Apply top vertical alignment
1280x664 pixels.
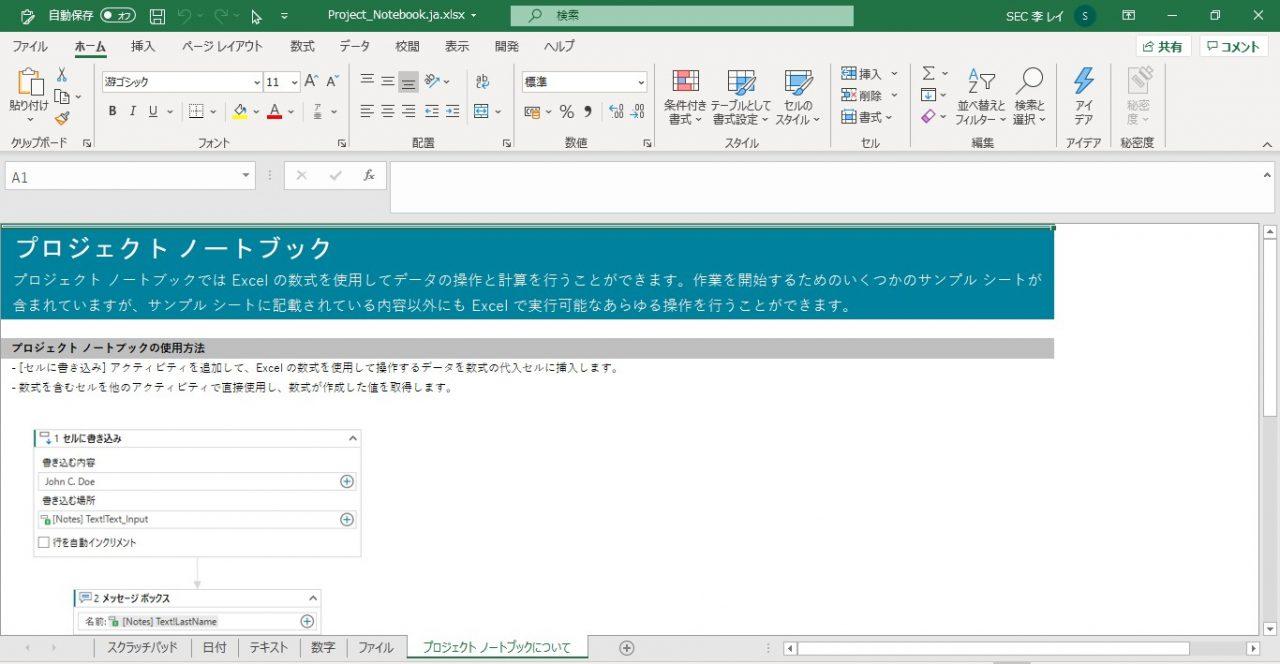[367, 82]
